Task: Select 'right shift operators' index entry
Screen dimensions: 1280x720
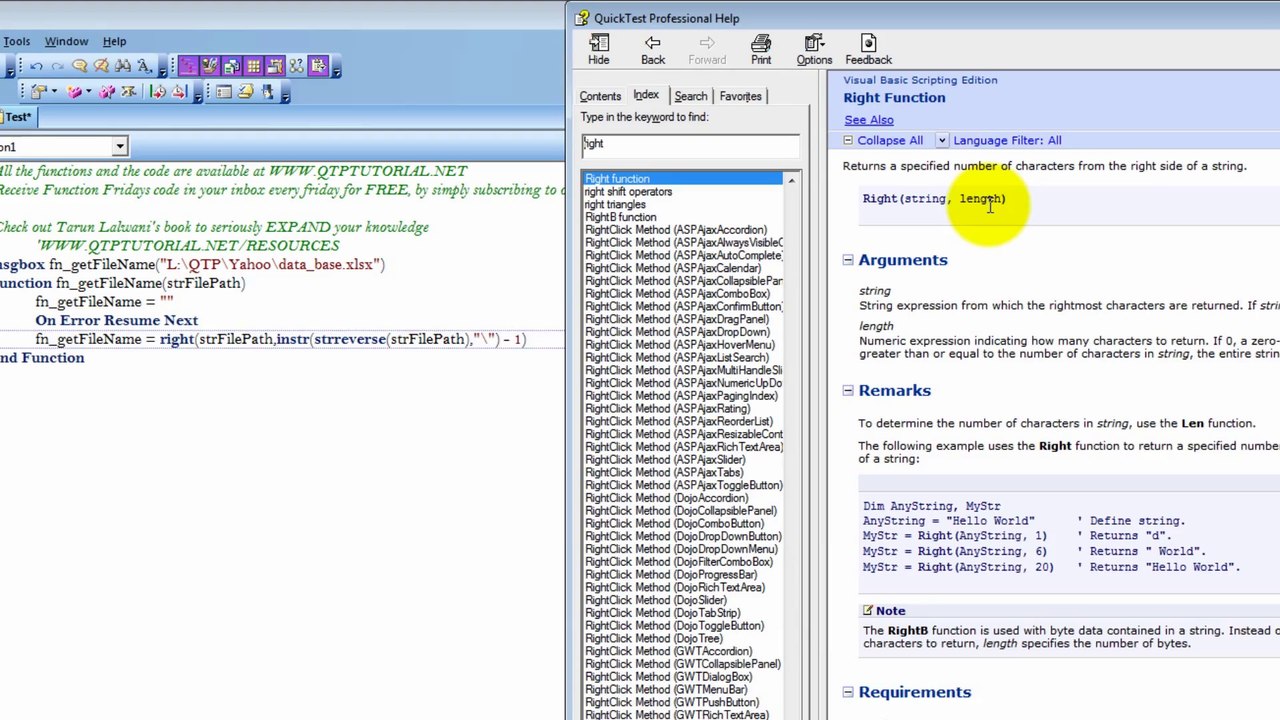Action: 628,192
